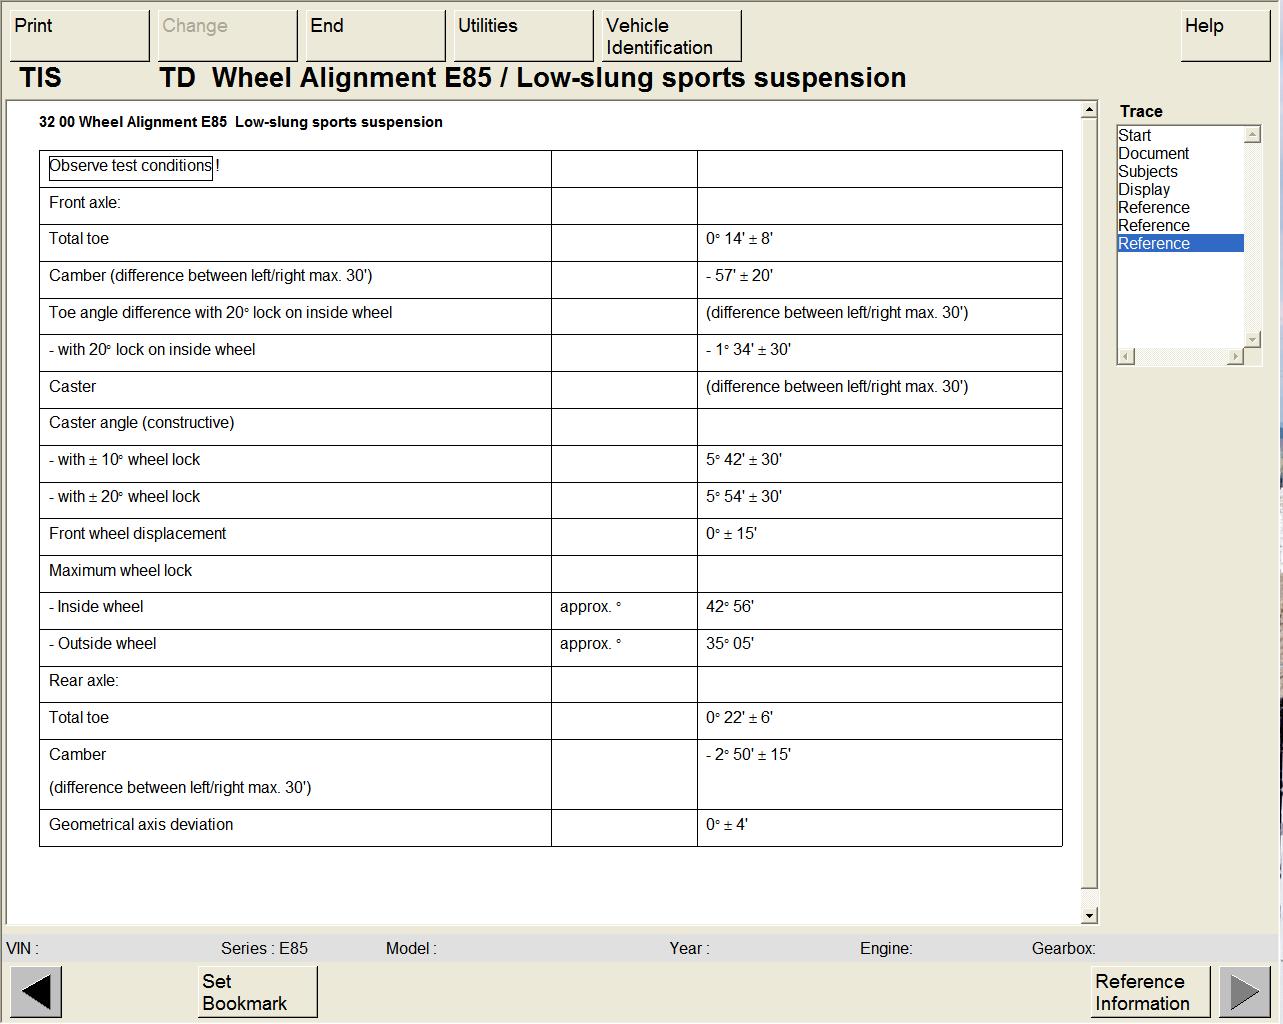Open Vehicle Identification

click(x=672, y=36)
